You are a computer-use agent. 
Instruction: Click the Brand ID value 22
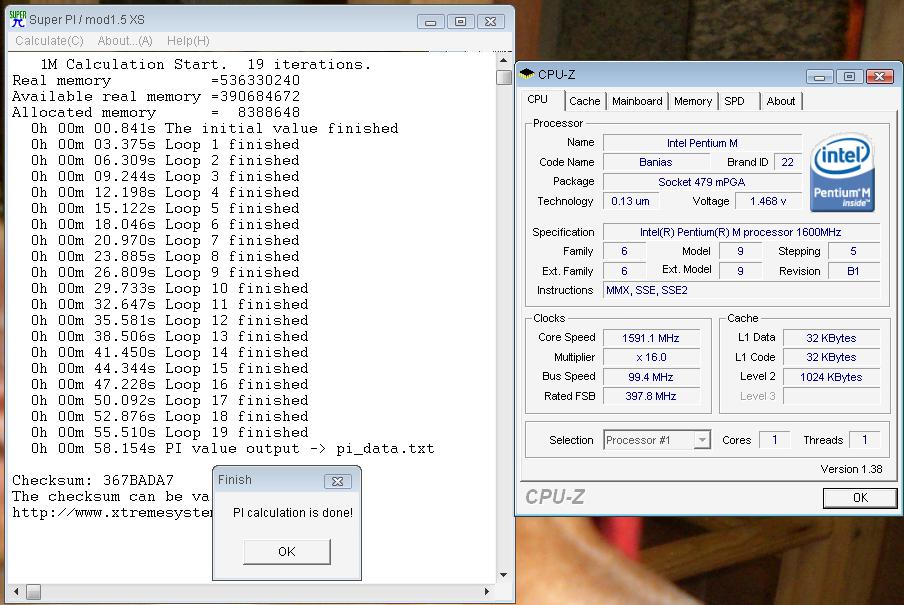[x=788, y=162]
